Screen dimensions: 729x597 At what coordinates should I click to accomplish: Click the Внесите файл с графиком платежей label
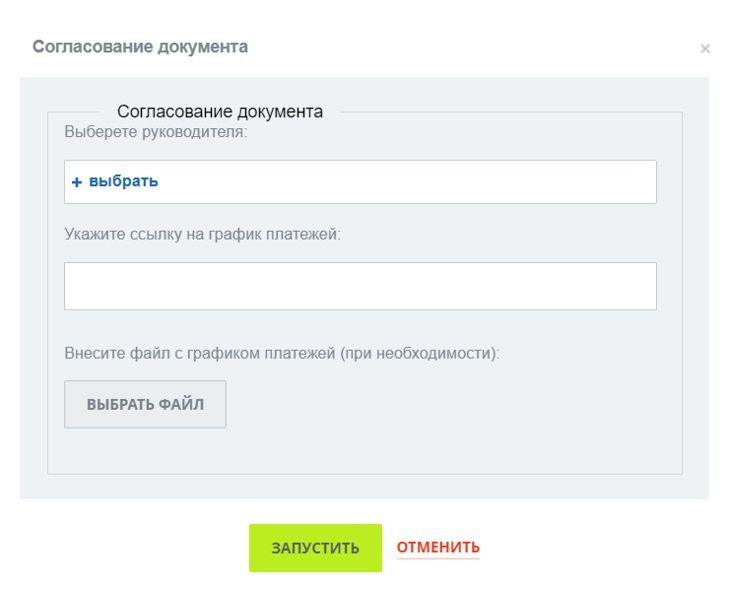tap(281, 354)
